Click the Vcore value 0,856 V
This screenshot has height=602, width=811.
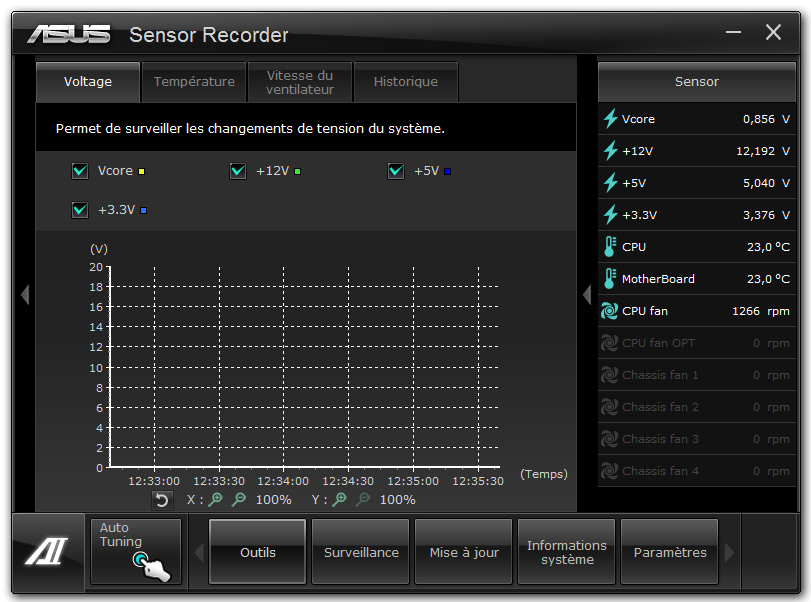(x=767, y=119)
